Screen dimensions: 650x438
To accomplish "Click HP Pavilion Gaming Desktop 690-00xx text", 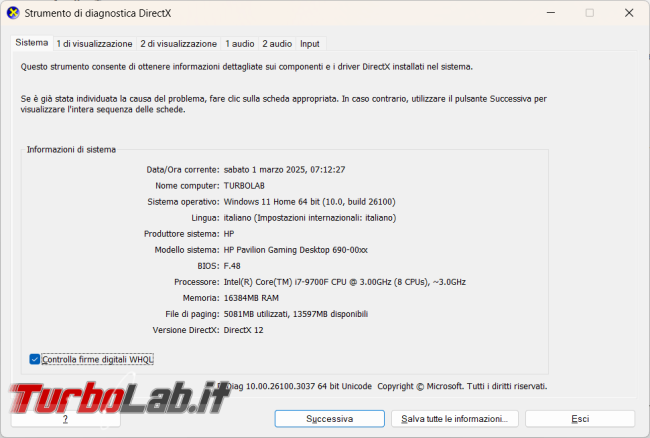I will click(296, 250).
